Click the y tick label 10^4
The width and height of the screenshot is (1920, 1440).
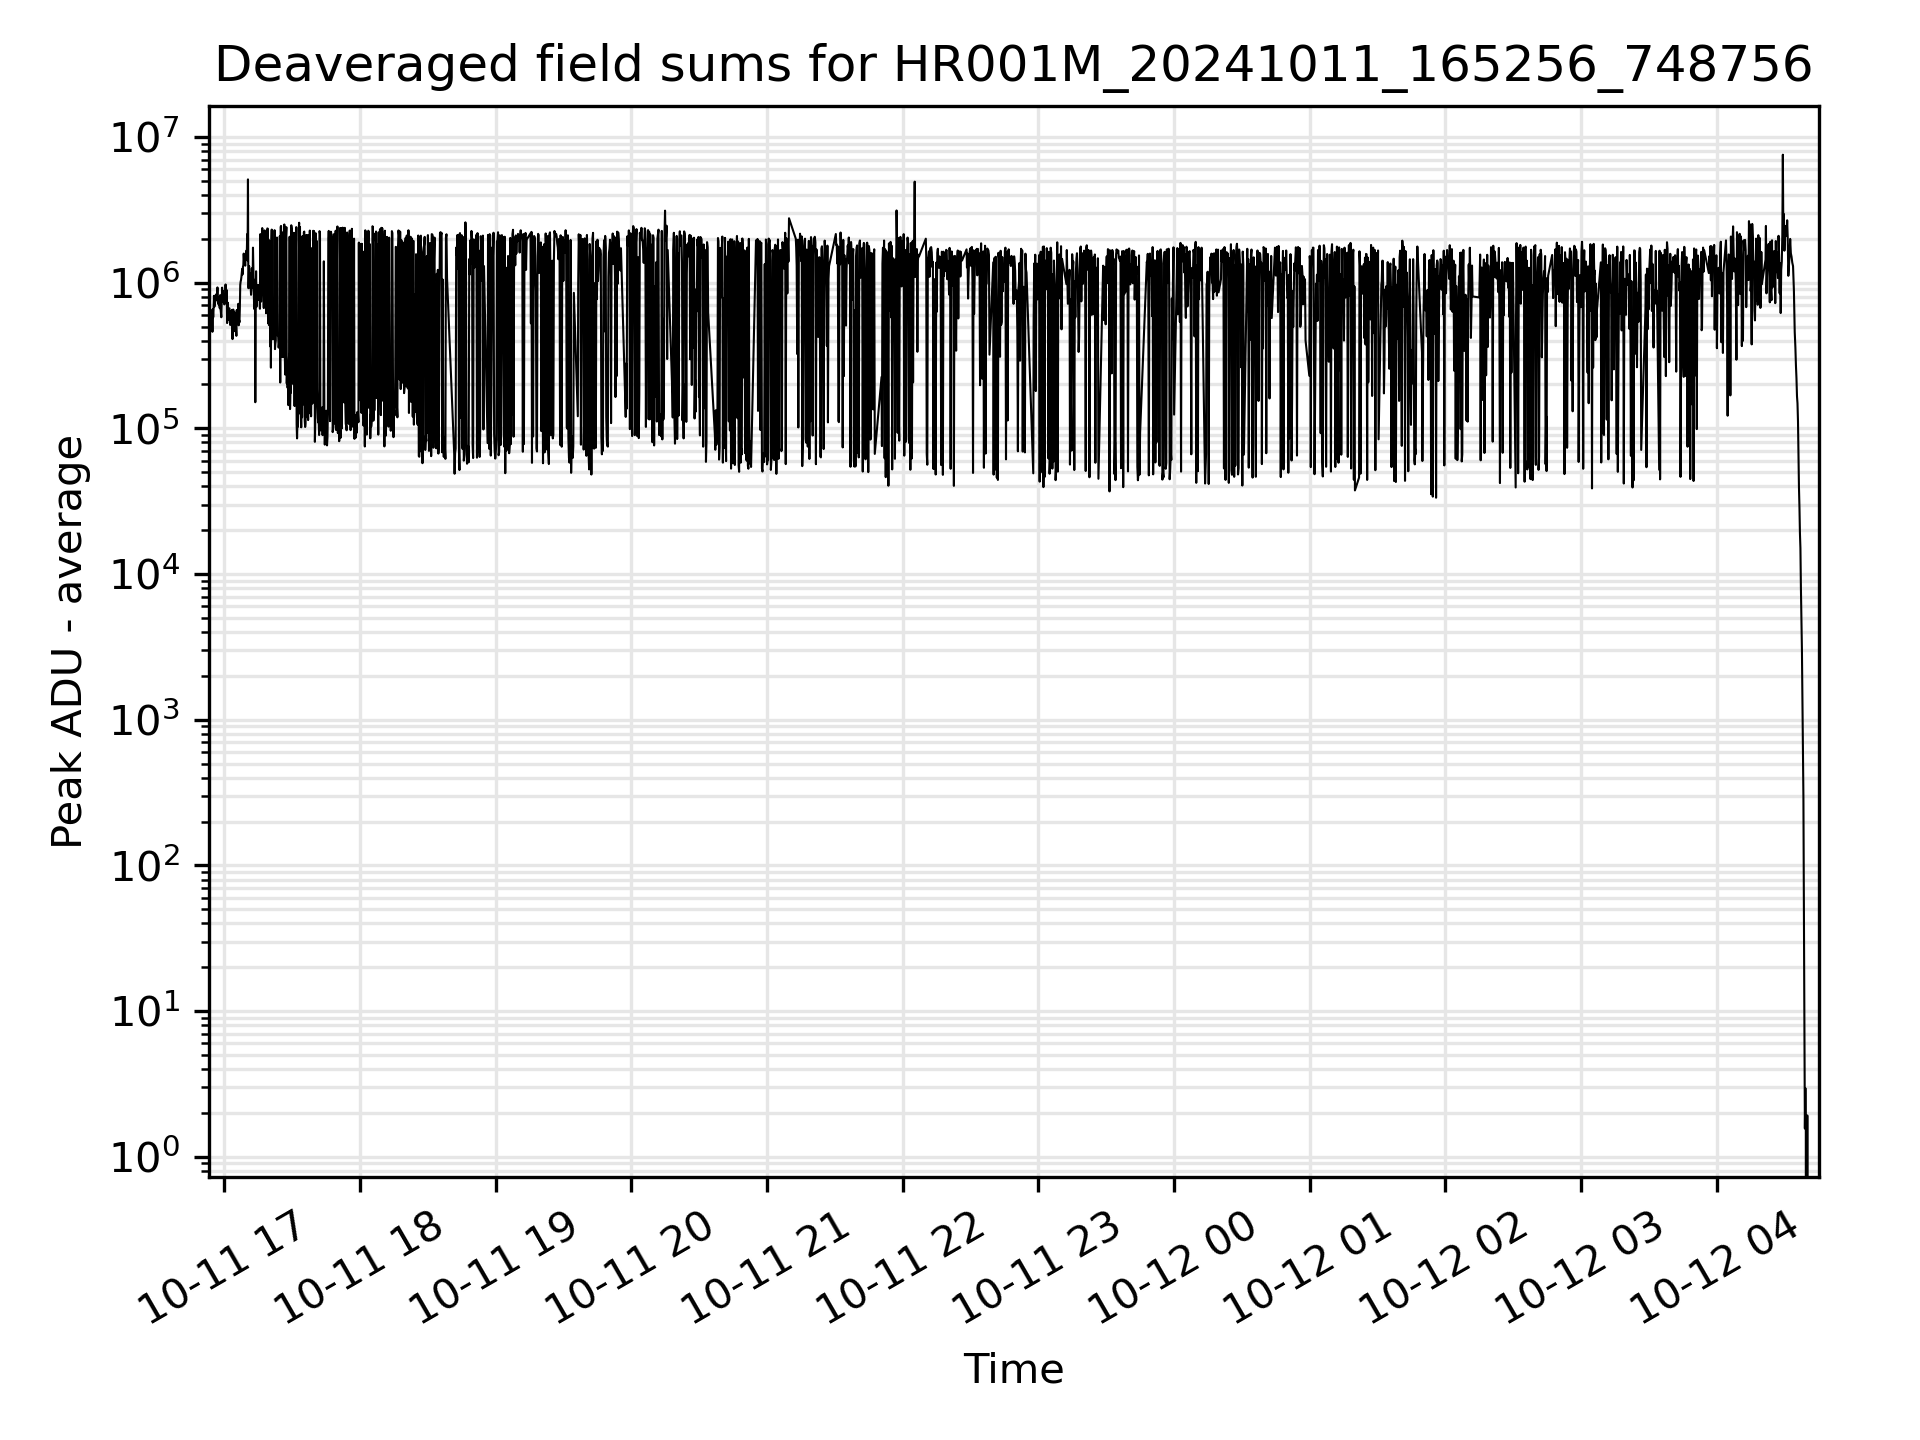tap(145, 575)
